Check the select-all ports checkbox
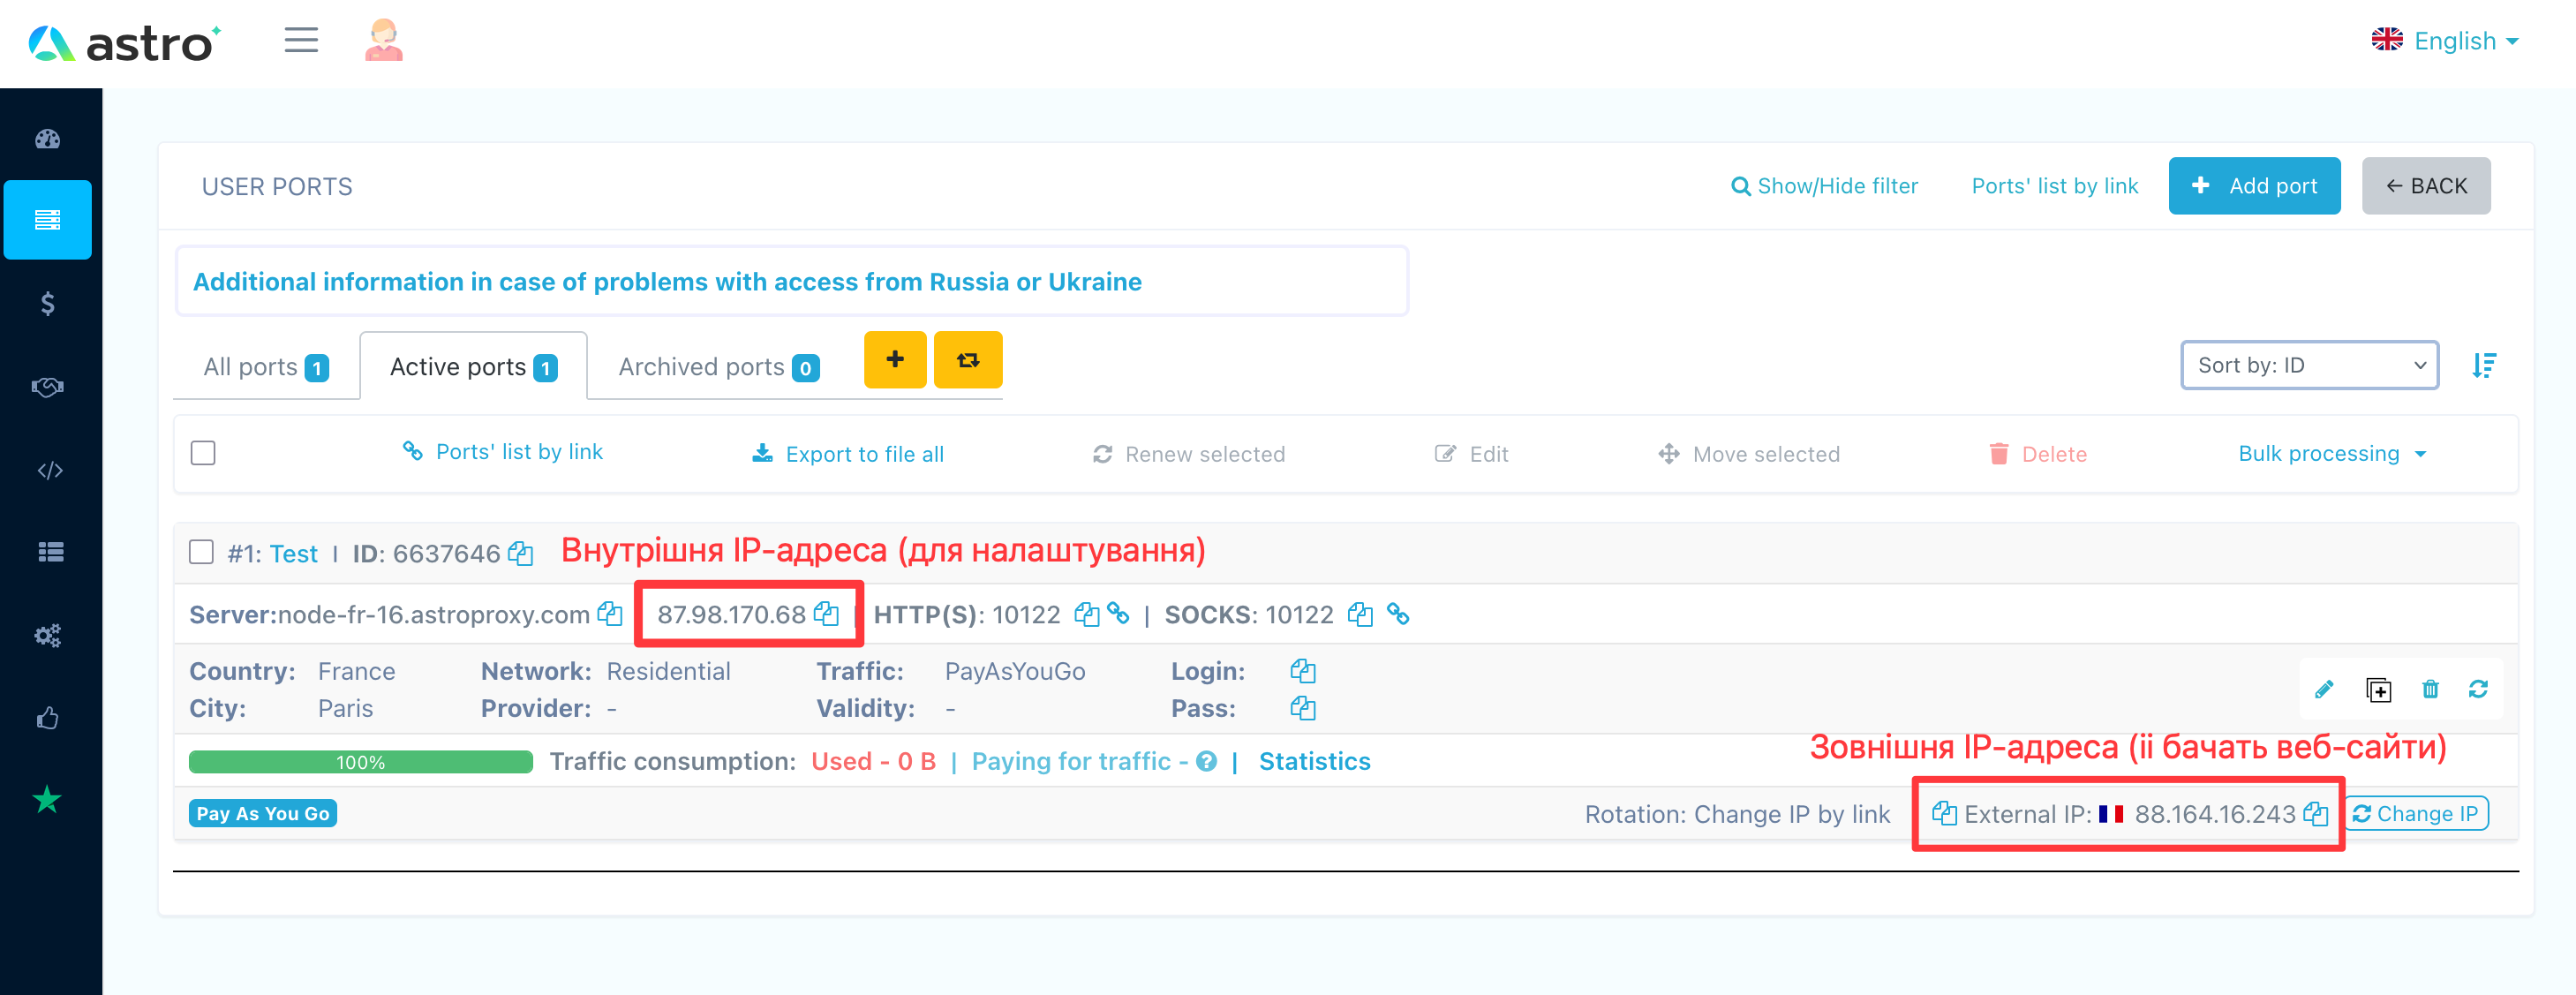 point(203,454)
